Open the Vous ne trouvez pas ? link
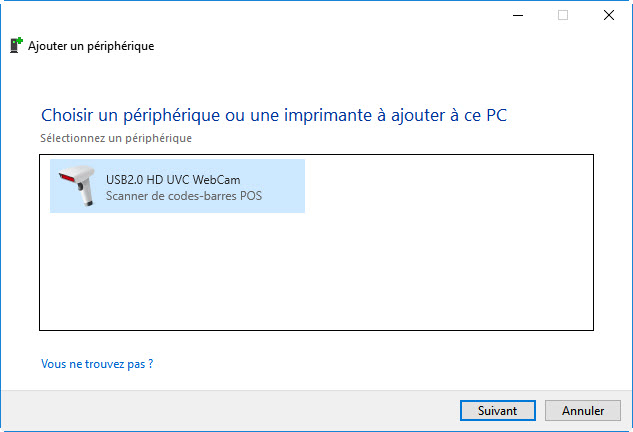The image size is (633, 432). pyautogui.click(x=97, y=364)
